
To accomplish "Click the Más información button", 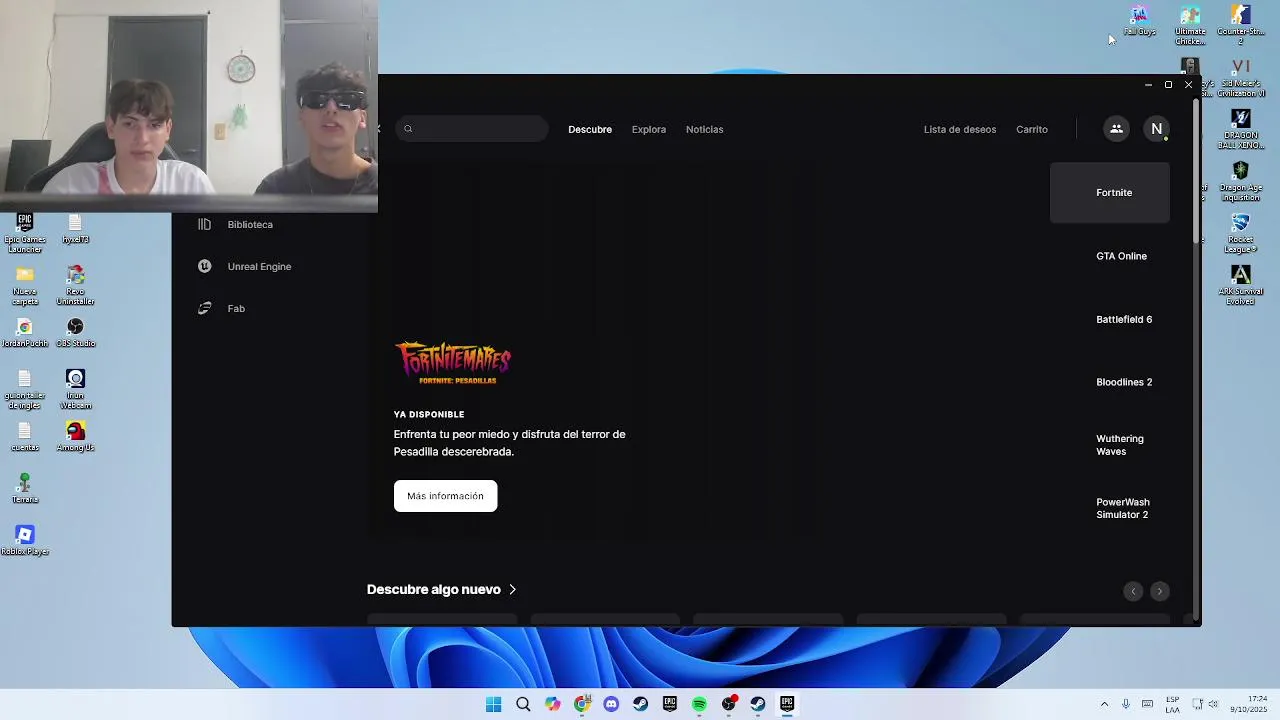I will point(445,496).
